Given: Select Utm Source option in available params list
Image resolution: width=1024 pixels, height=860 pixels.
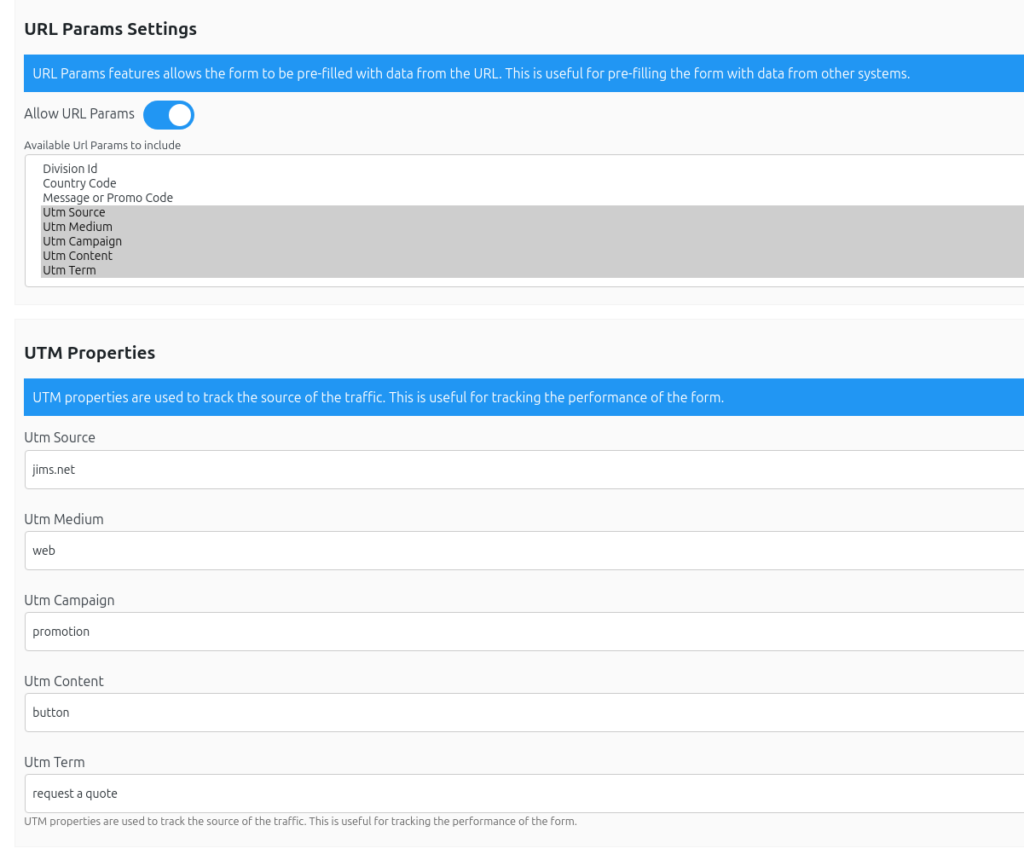Looking at the screenshot, I should (74, 212).
